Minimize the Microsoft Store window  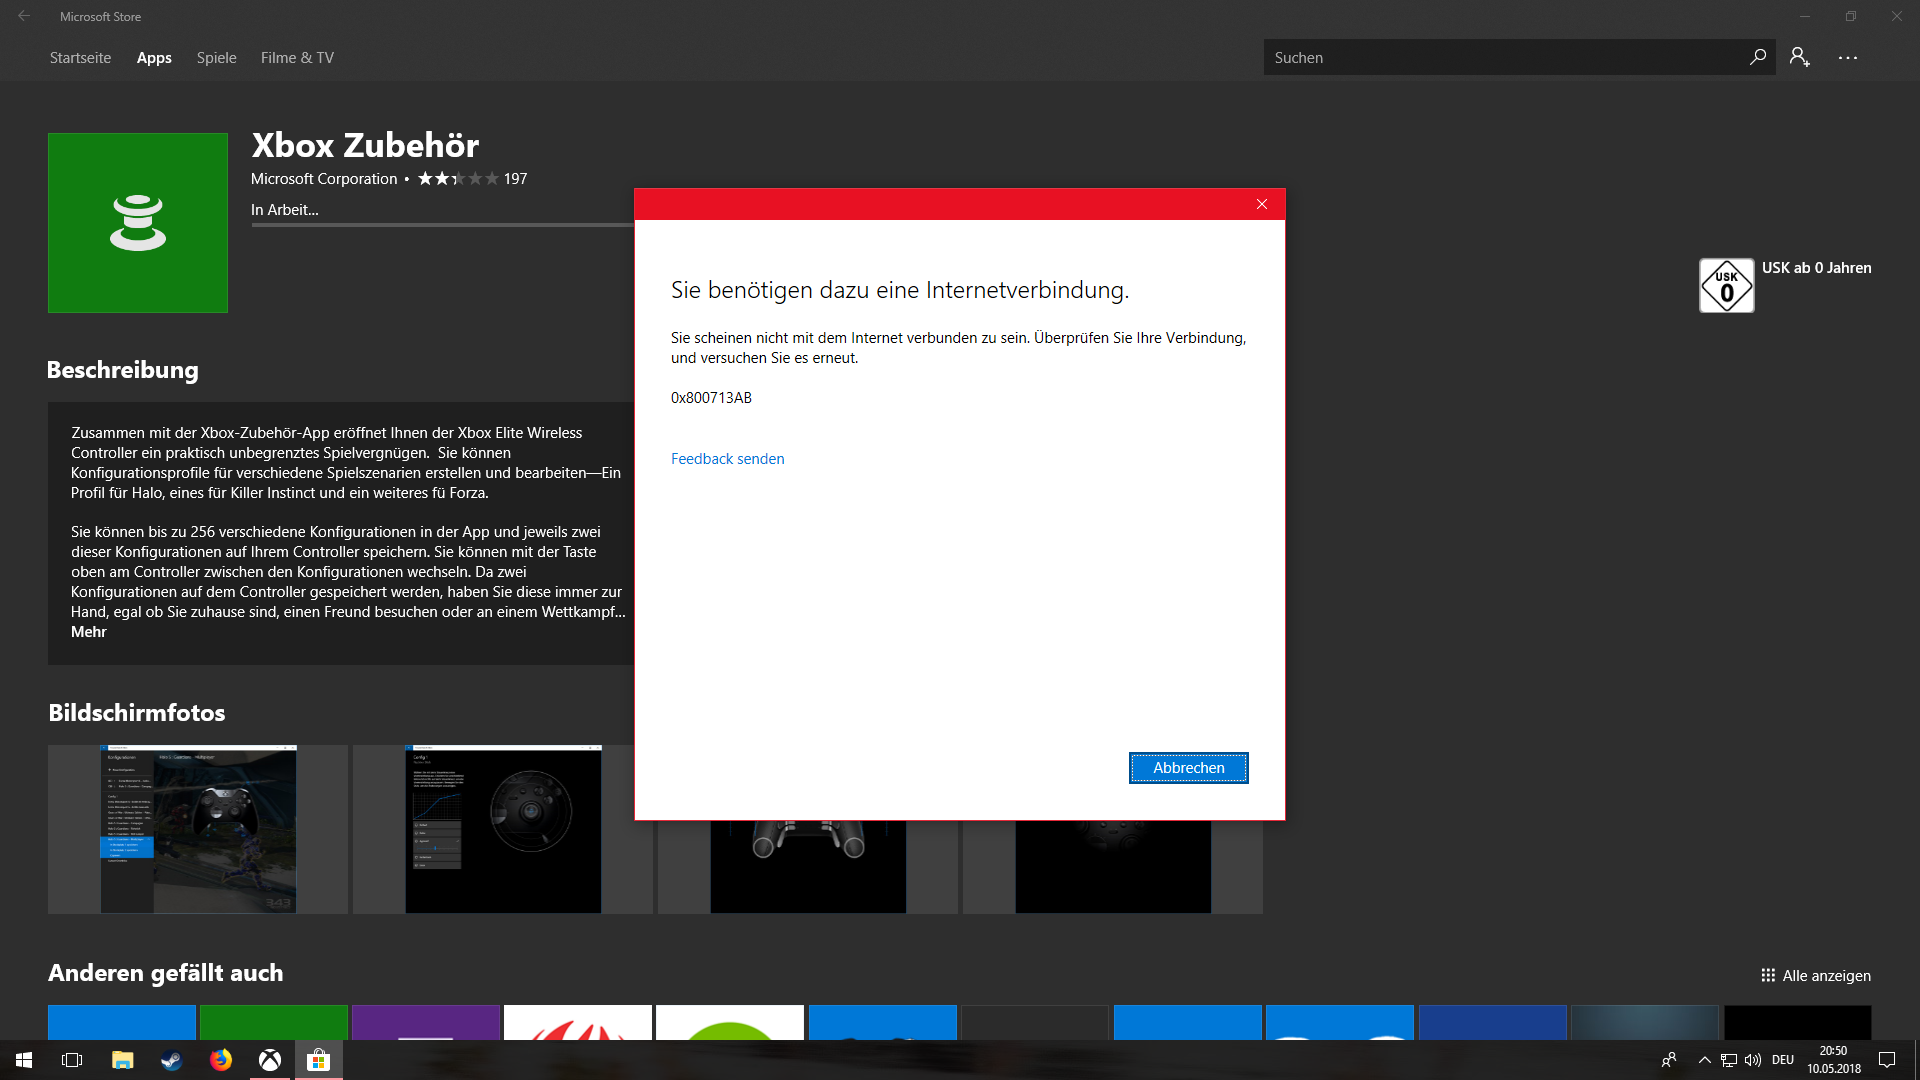[1805, 16]
